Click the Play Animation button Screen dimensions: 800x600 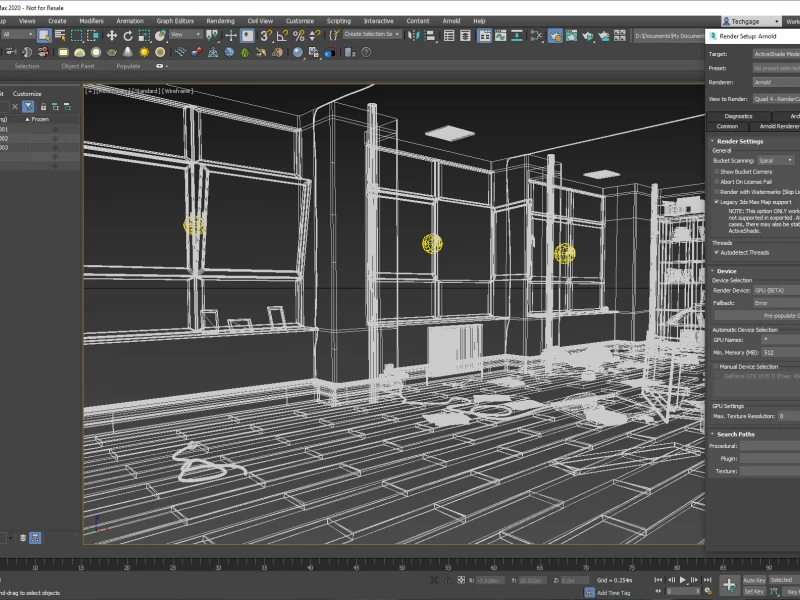(682, 580)
